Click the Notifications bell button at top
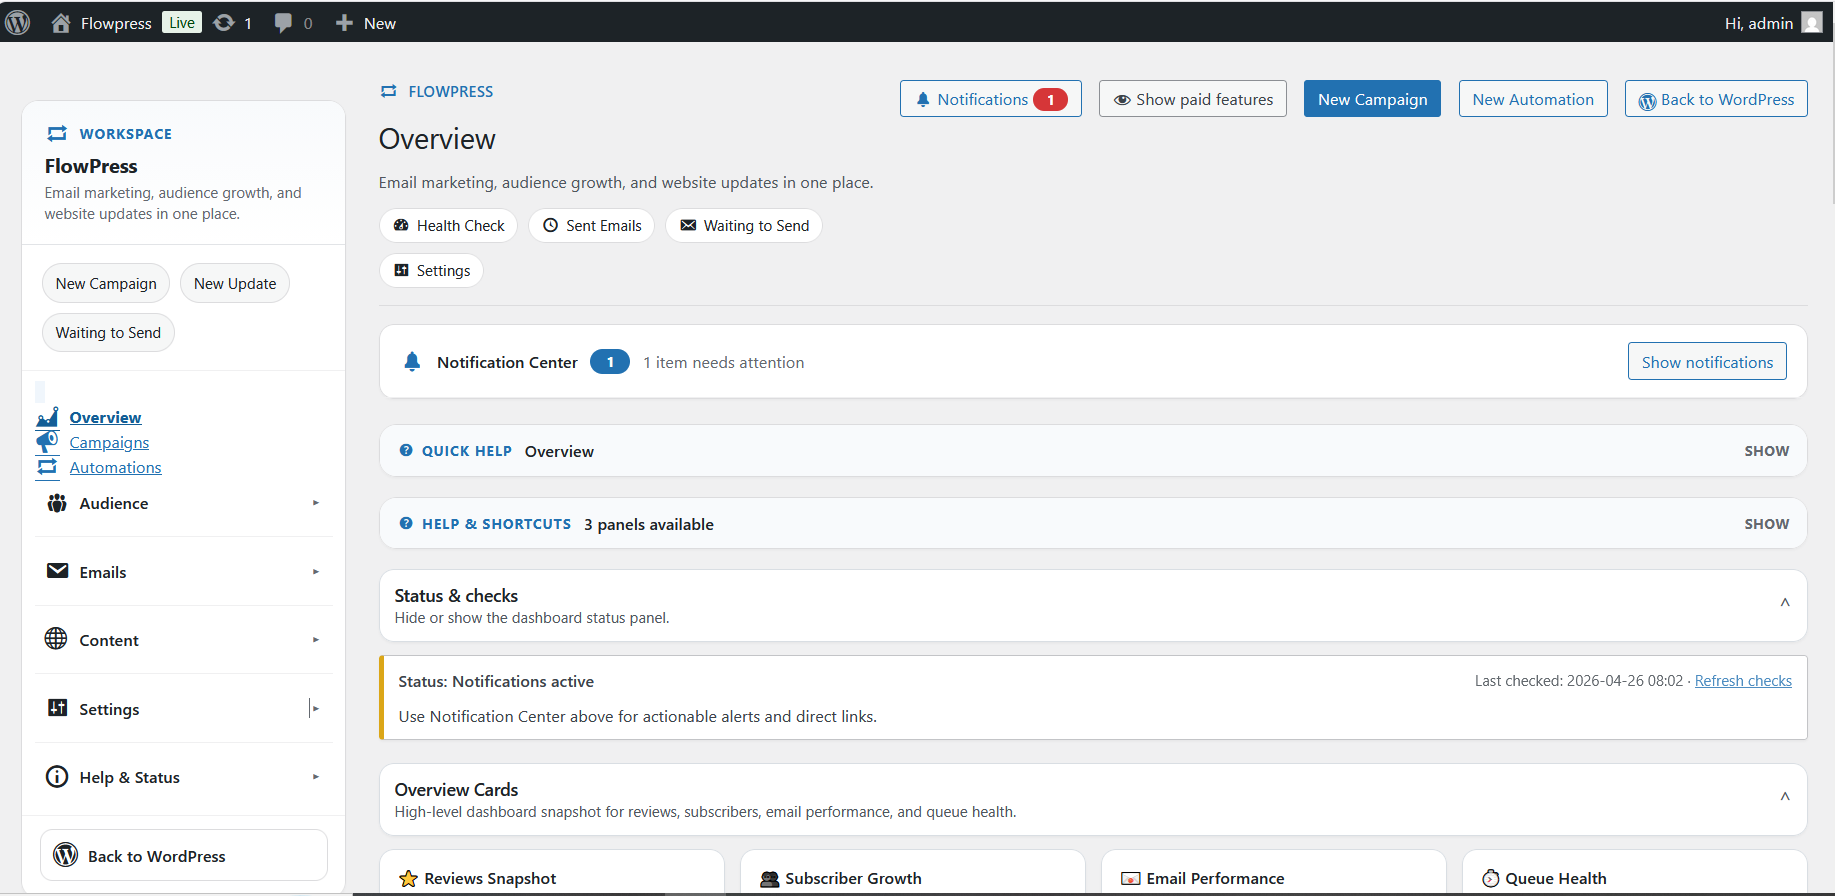The width and height of the screenshot is (1835, 896). [x=990, y=99]
